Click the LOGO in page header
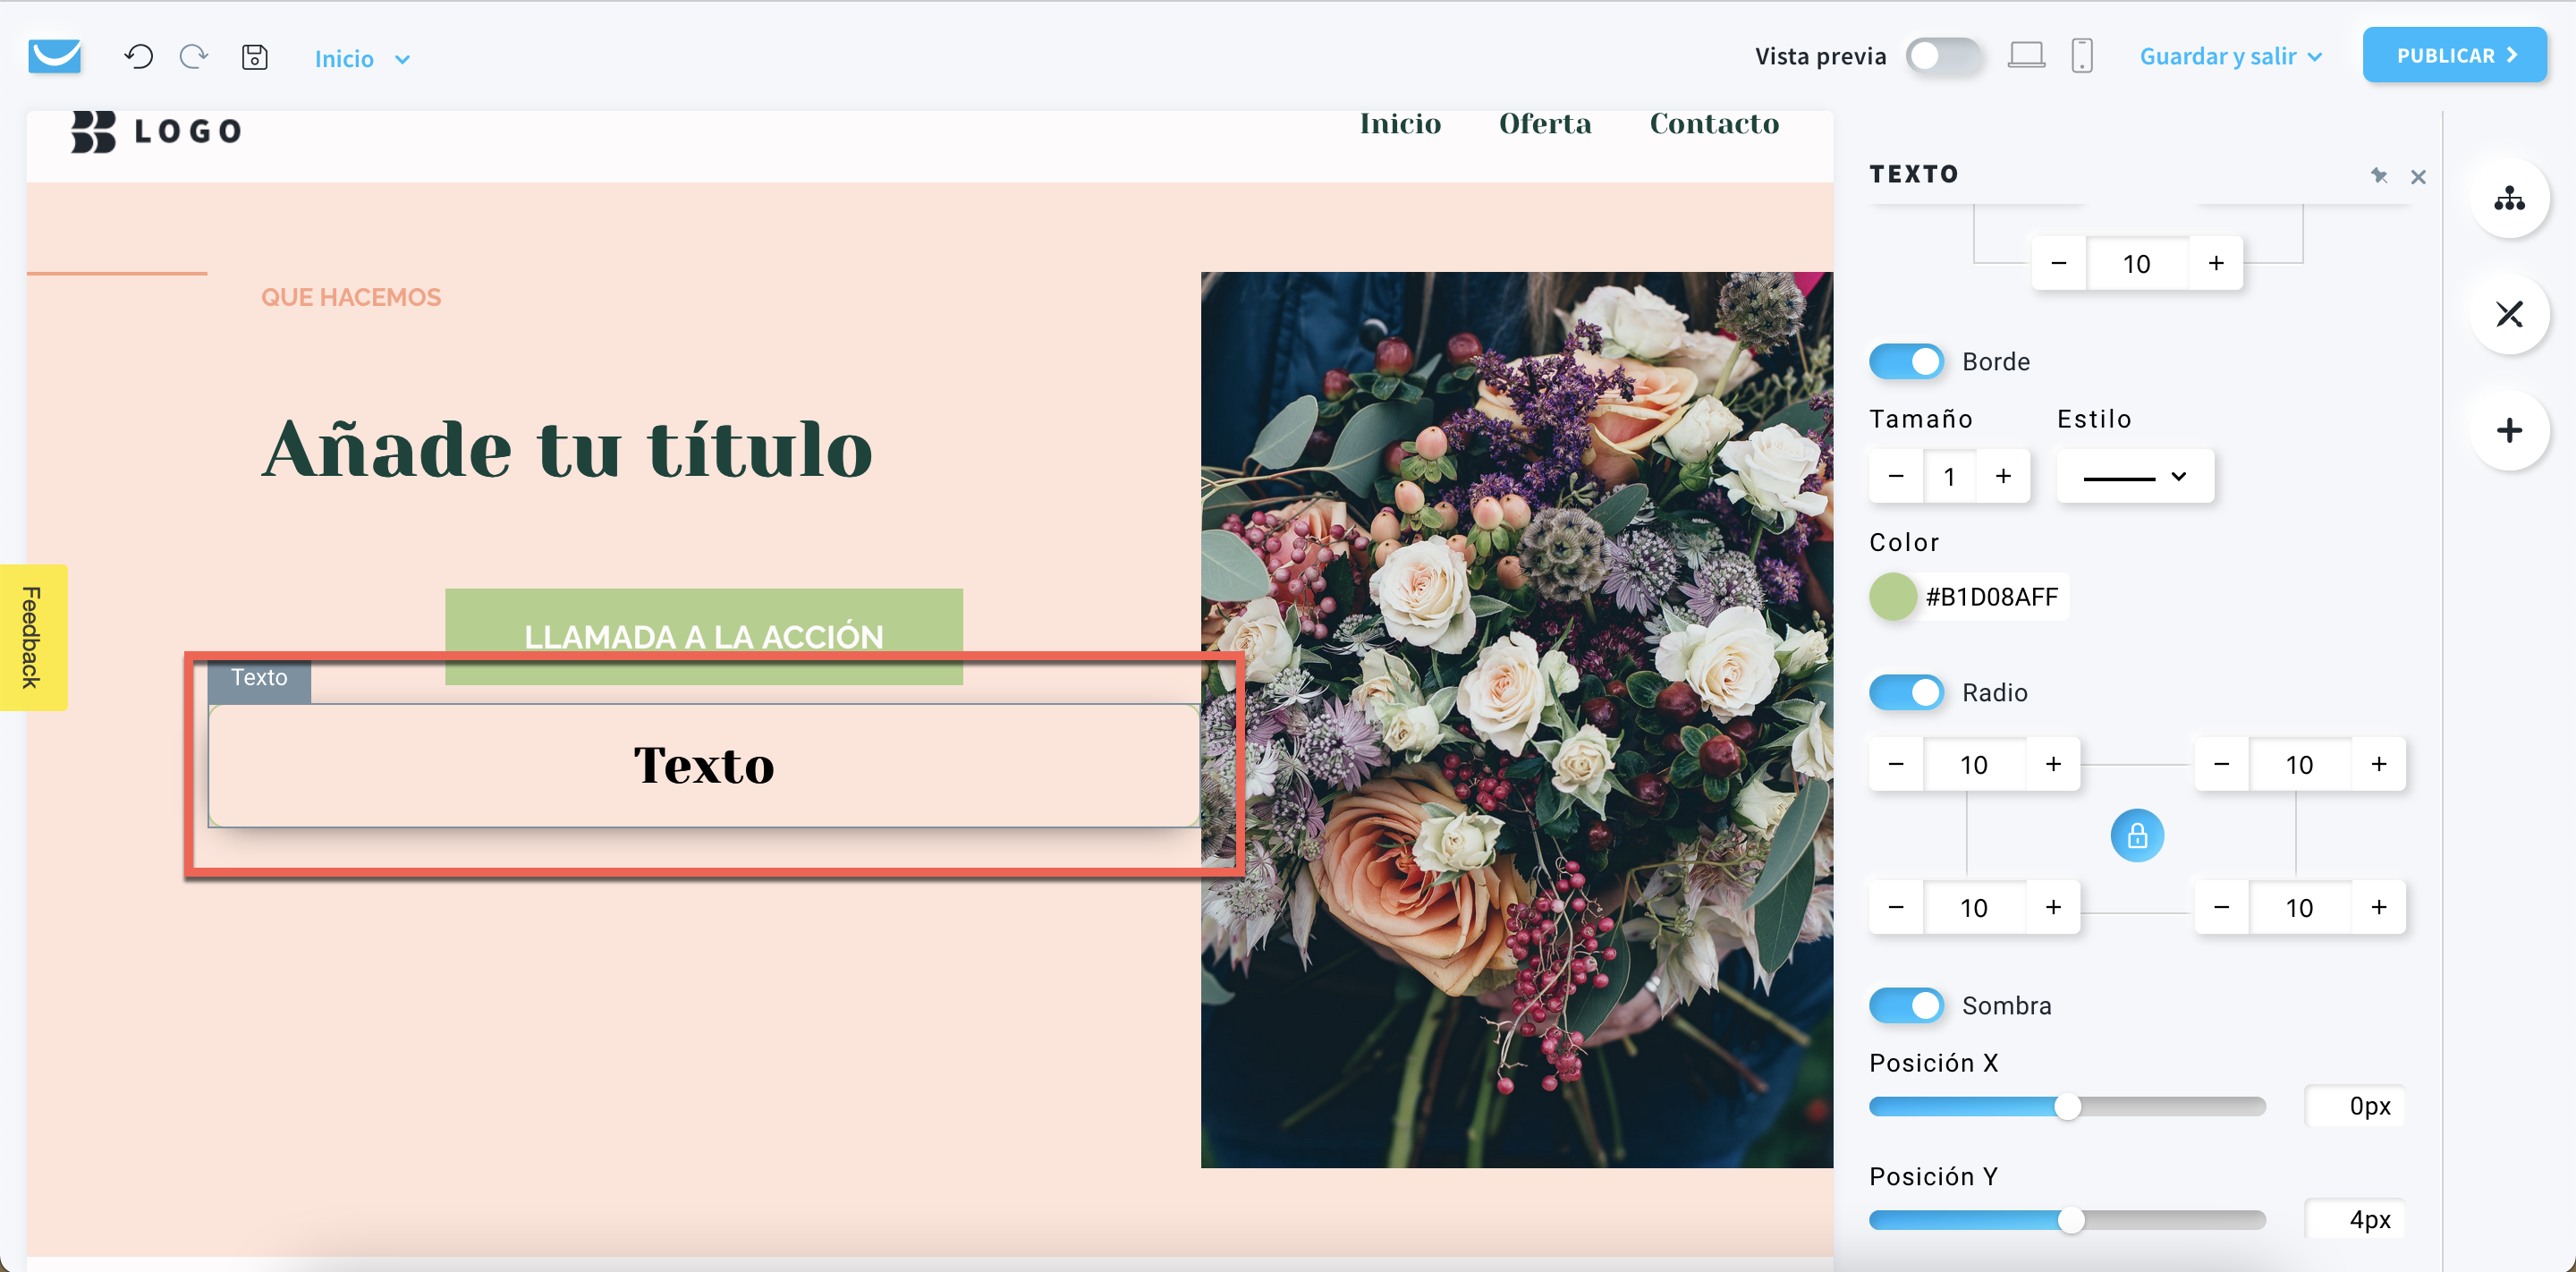This screenshot has height=1272, width=2576. 156,131
